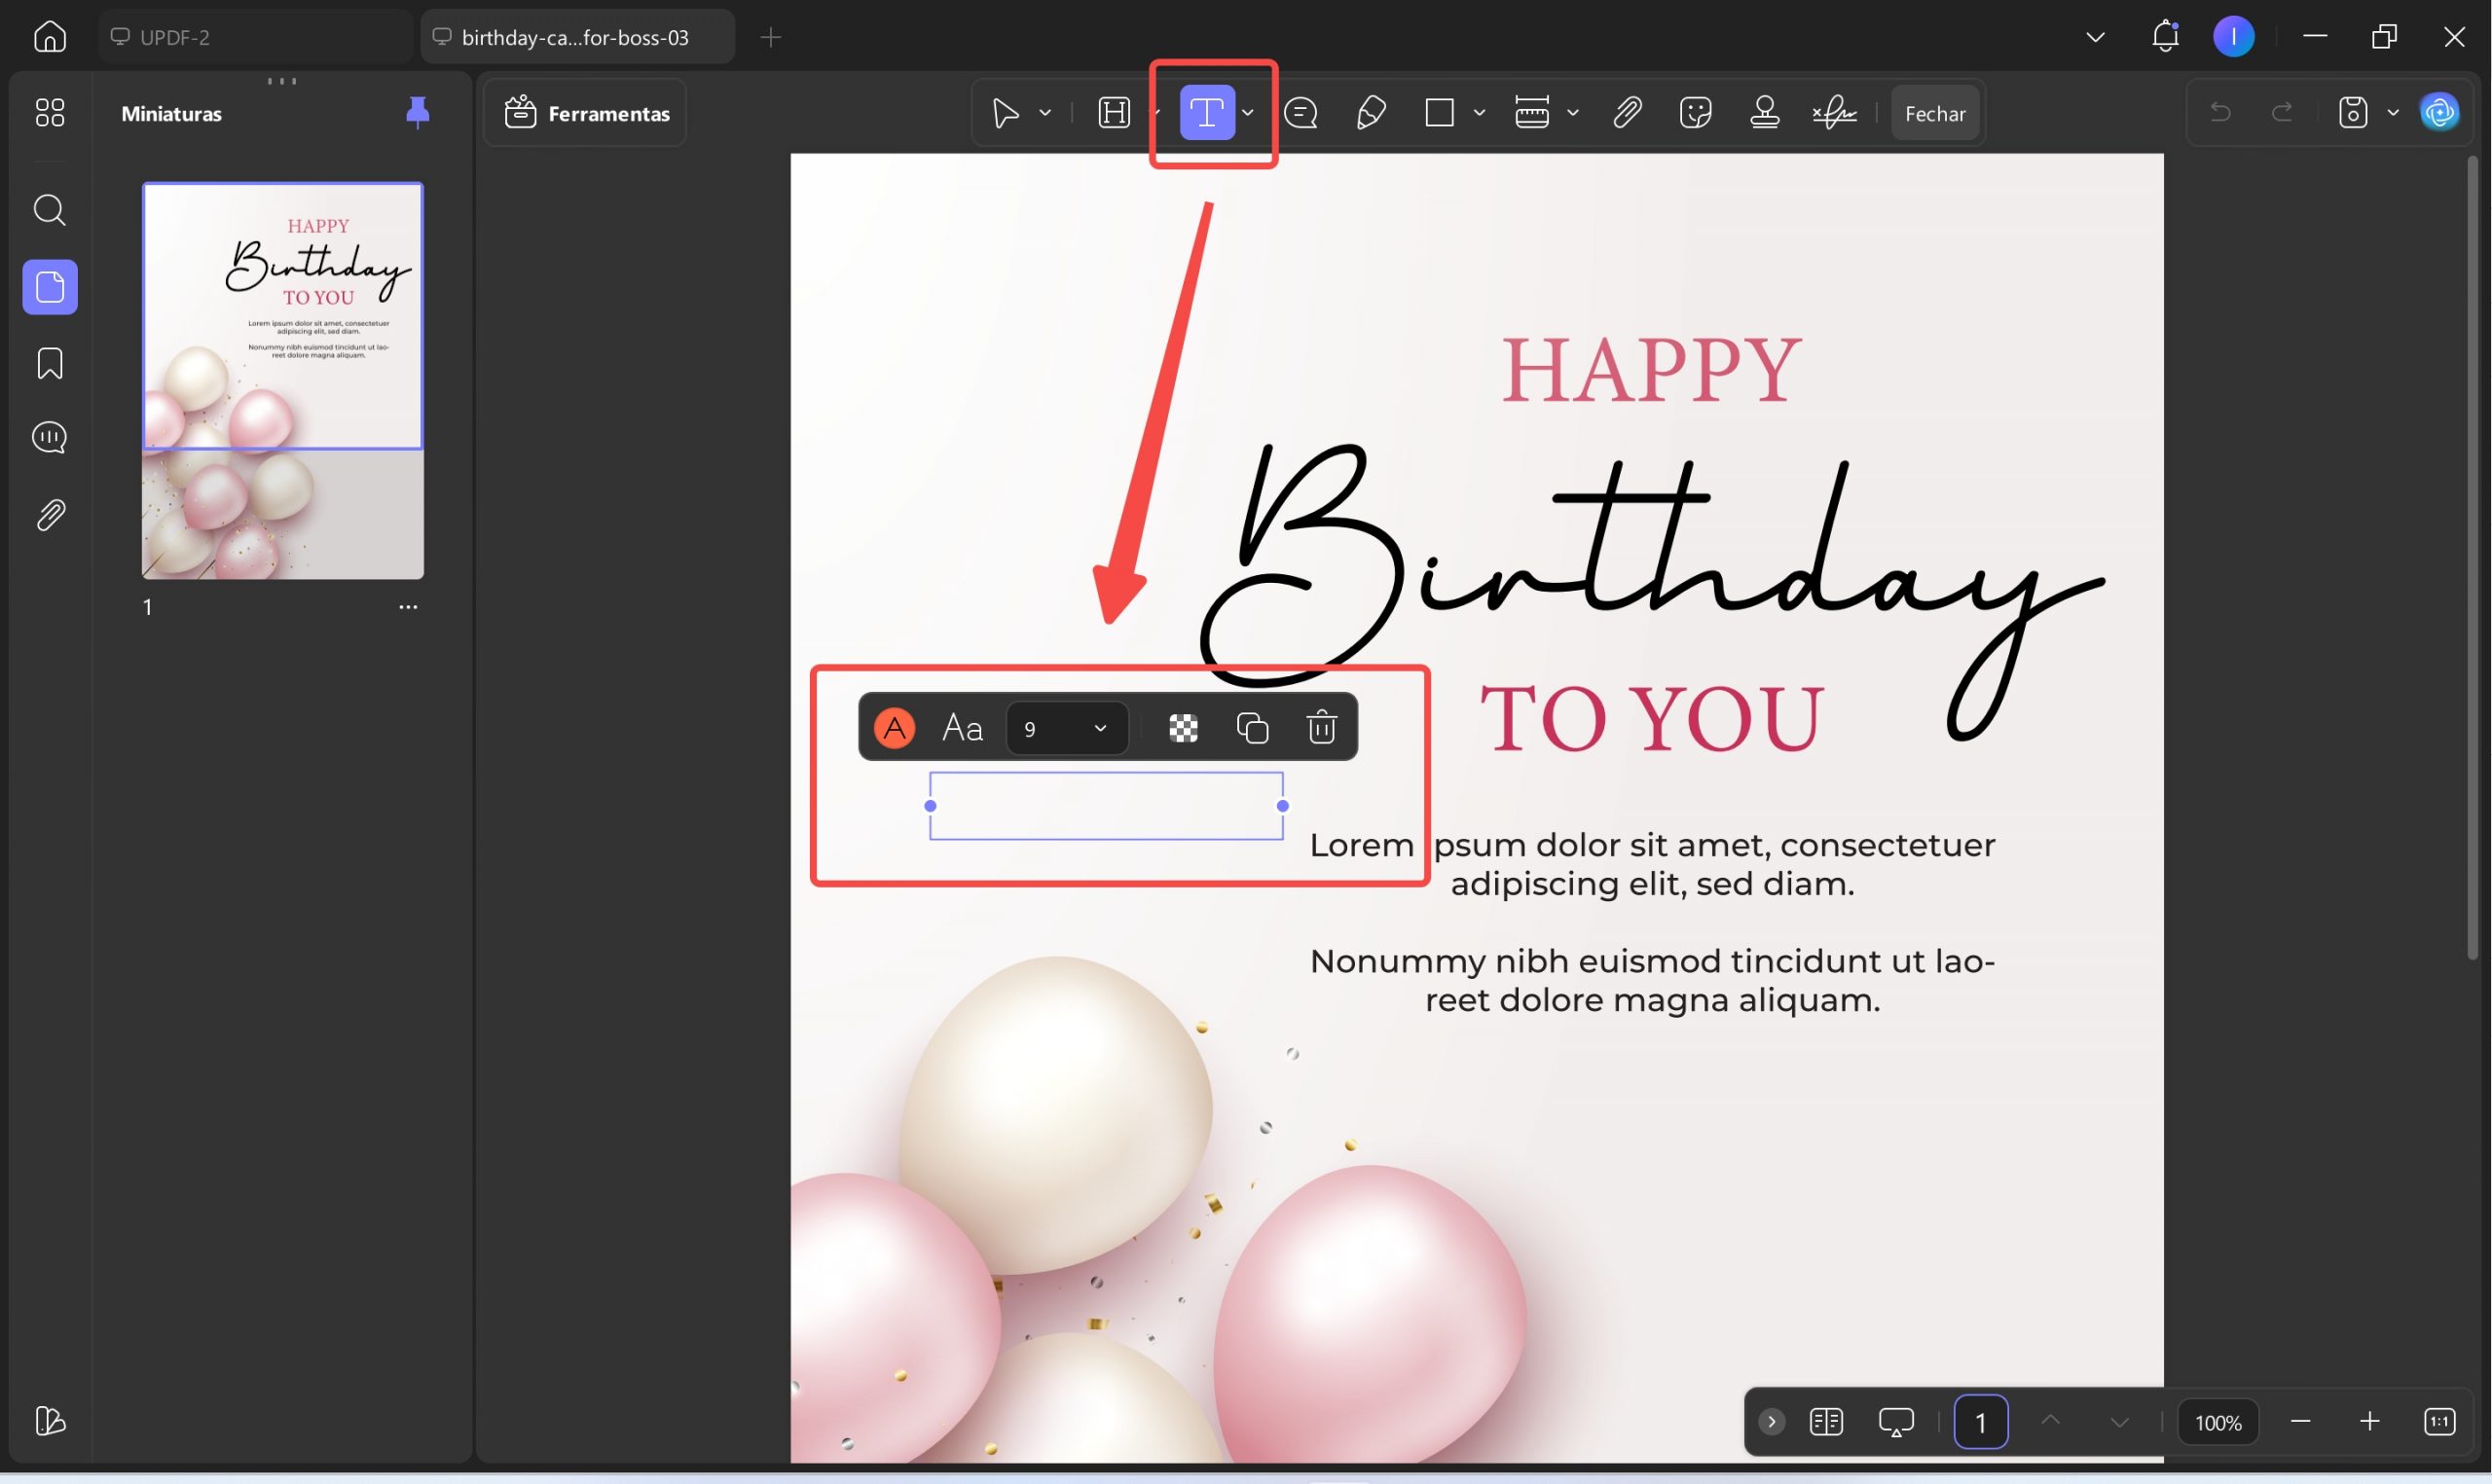Switch to the UPDF-2 tab

255,37
